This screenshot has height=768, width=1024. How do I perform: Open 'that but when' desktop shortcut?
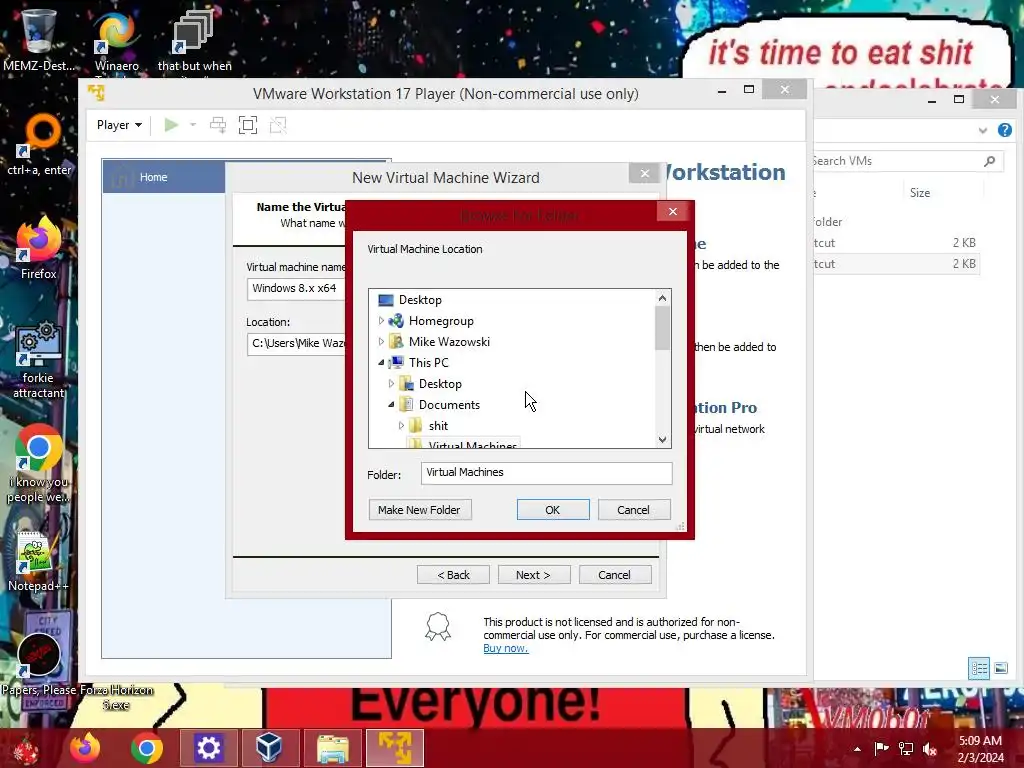coord(194,40)
